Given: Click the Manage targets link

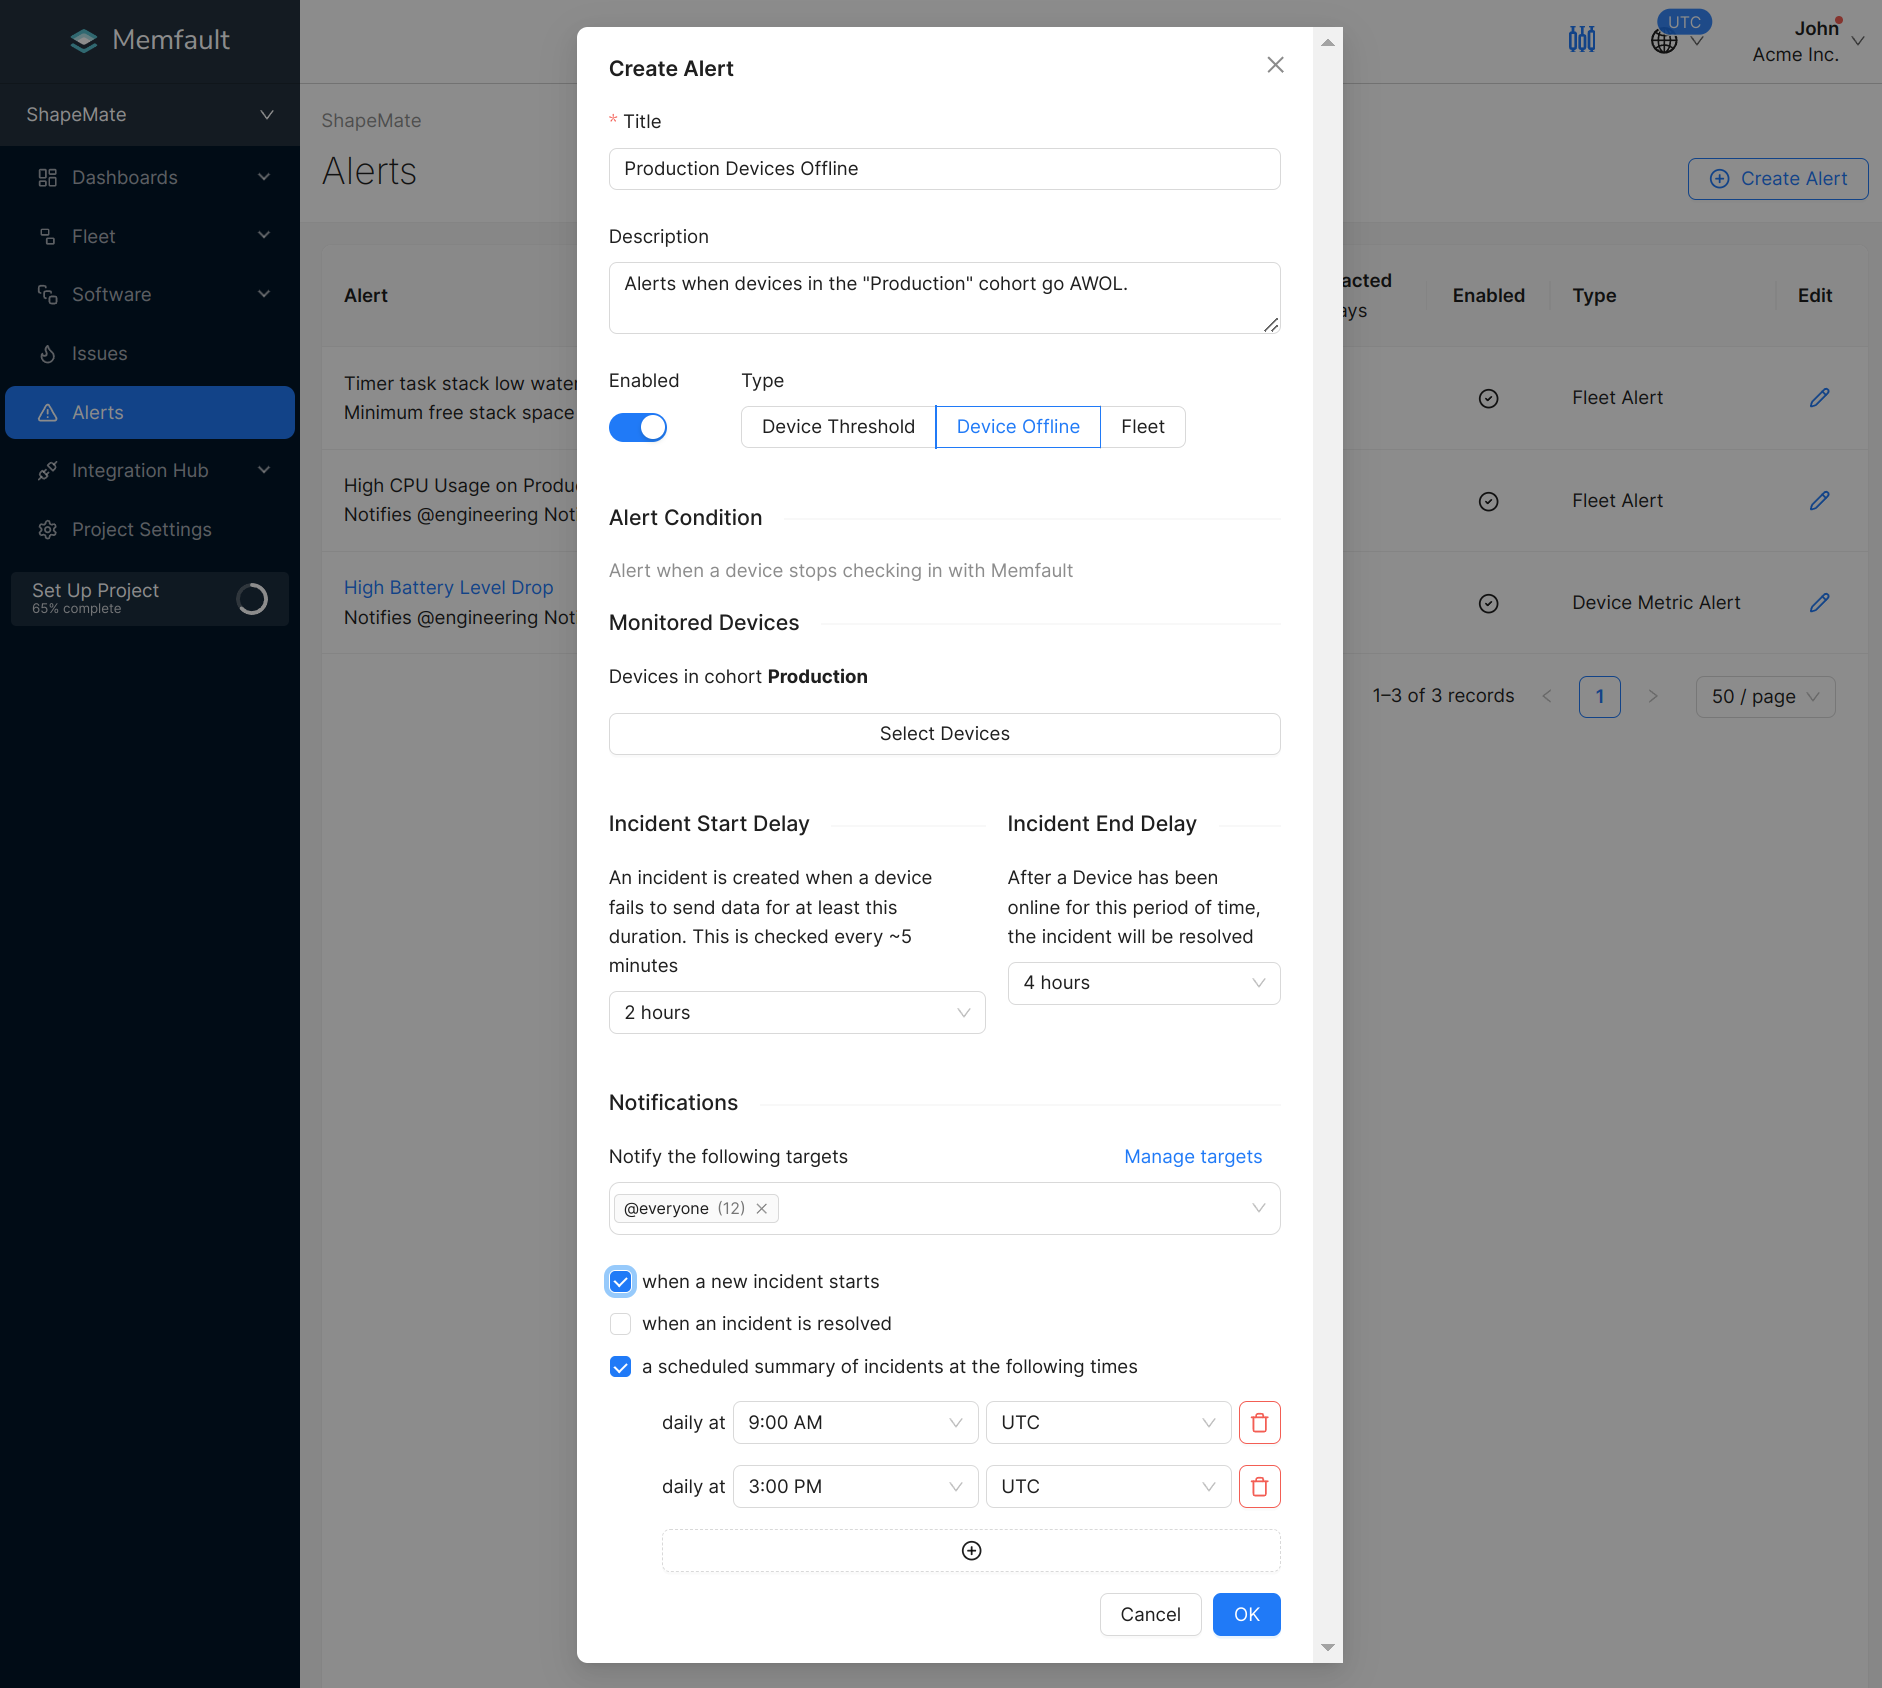Looking at the screenshot, I should click(x=1192, y=1156).
